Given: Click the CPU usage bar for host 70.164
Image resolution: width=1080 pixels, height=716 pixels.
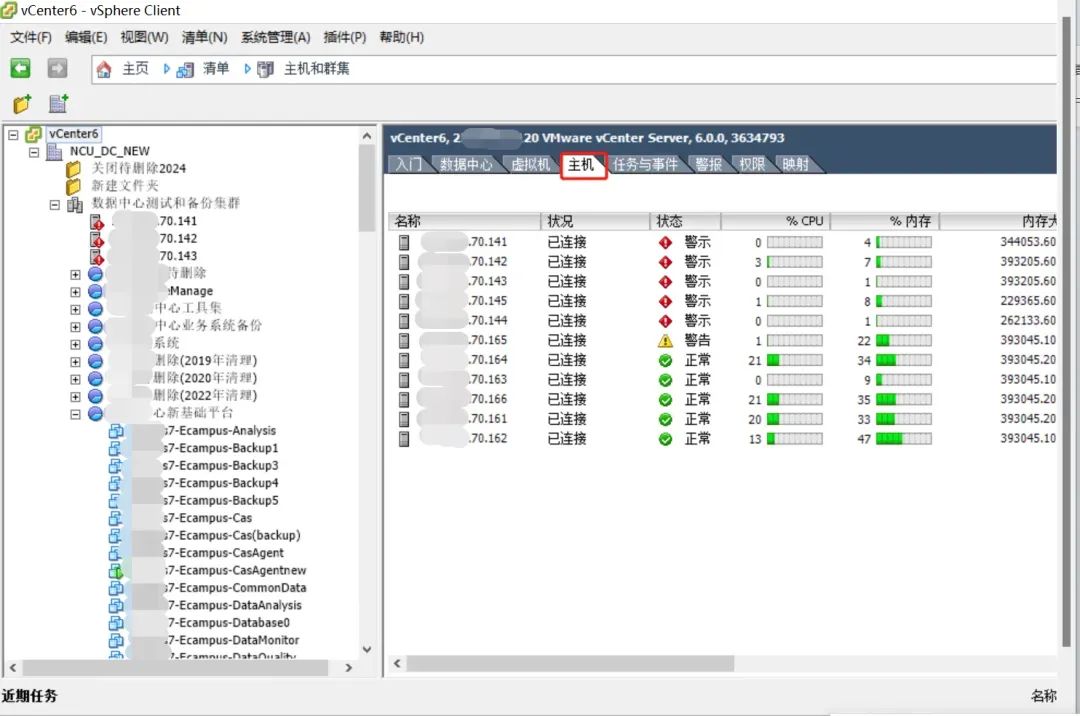Looking at the screenshot, I should 795,360.
